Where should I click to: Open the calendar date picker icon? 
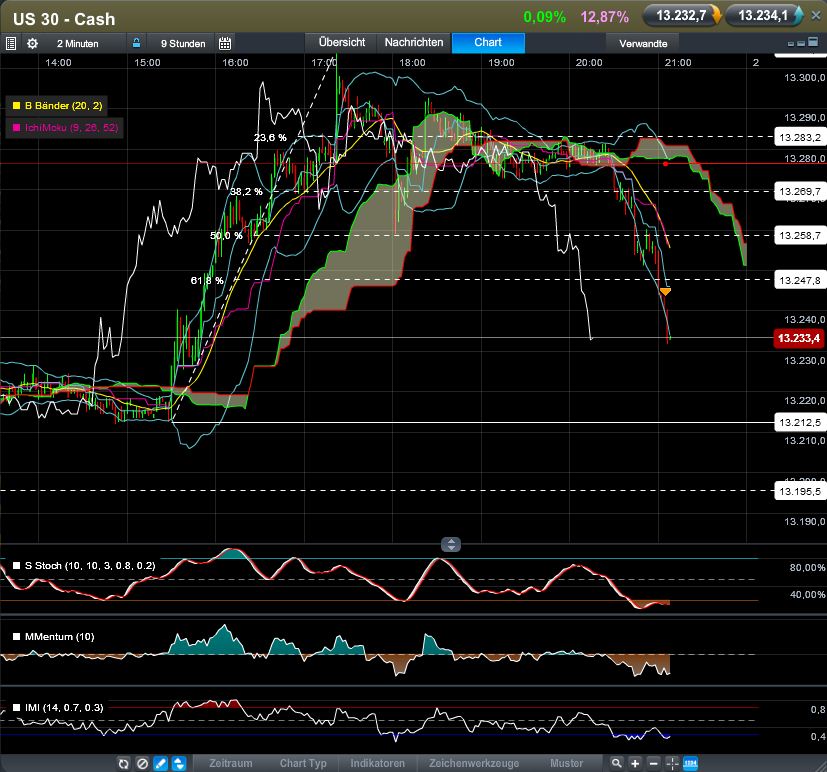coord(225,43)
